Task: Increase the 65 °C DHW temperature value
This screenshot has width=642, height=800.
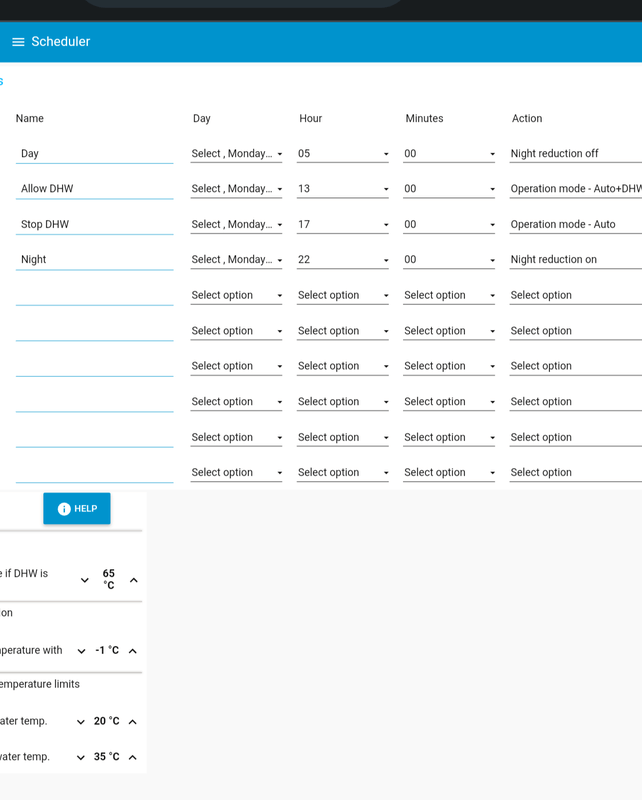Action: point(134,580)
